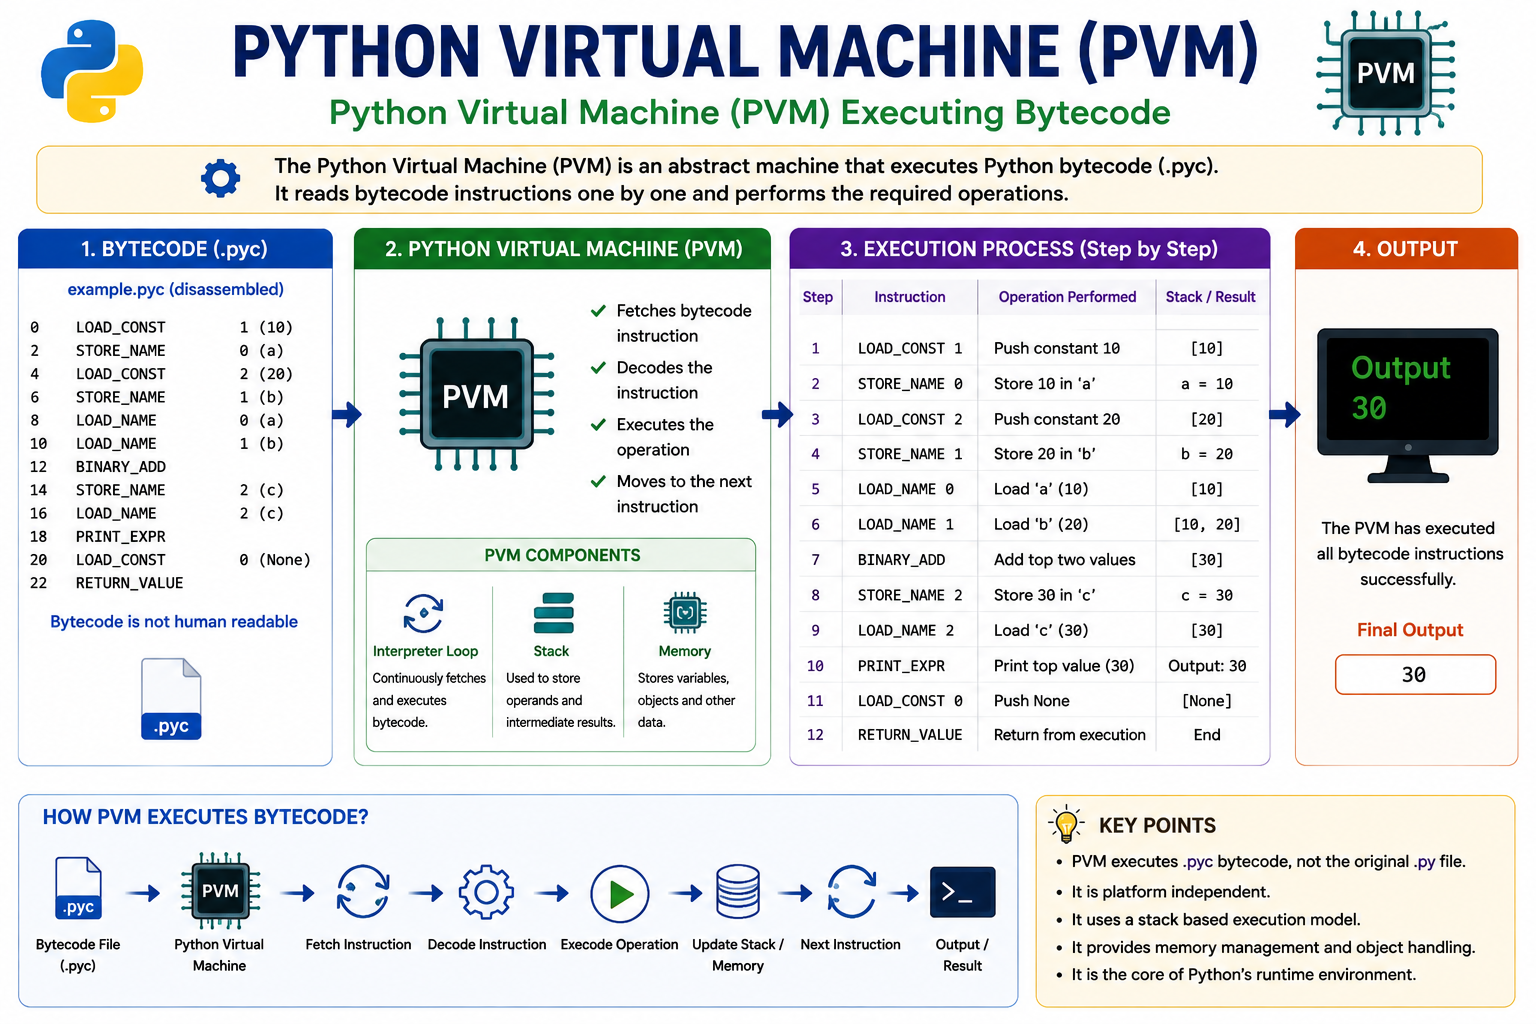Image resolution: width=1536 pixels, height=1024 pixels.
Task: Click the lightbulb icon next to KEY POINTS
Action: coord(1066,824)
